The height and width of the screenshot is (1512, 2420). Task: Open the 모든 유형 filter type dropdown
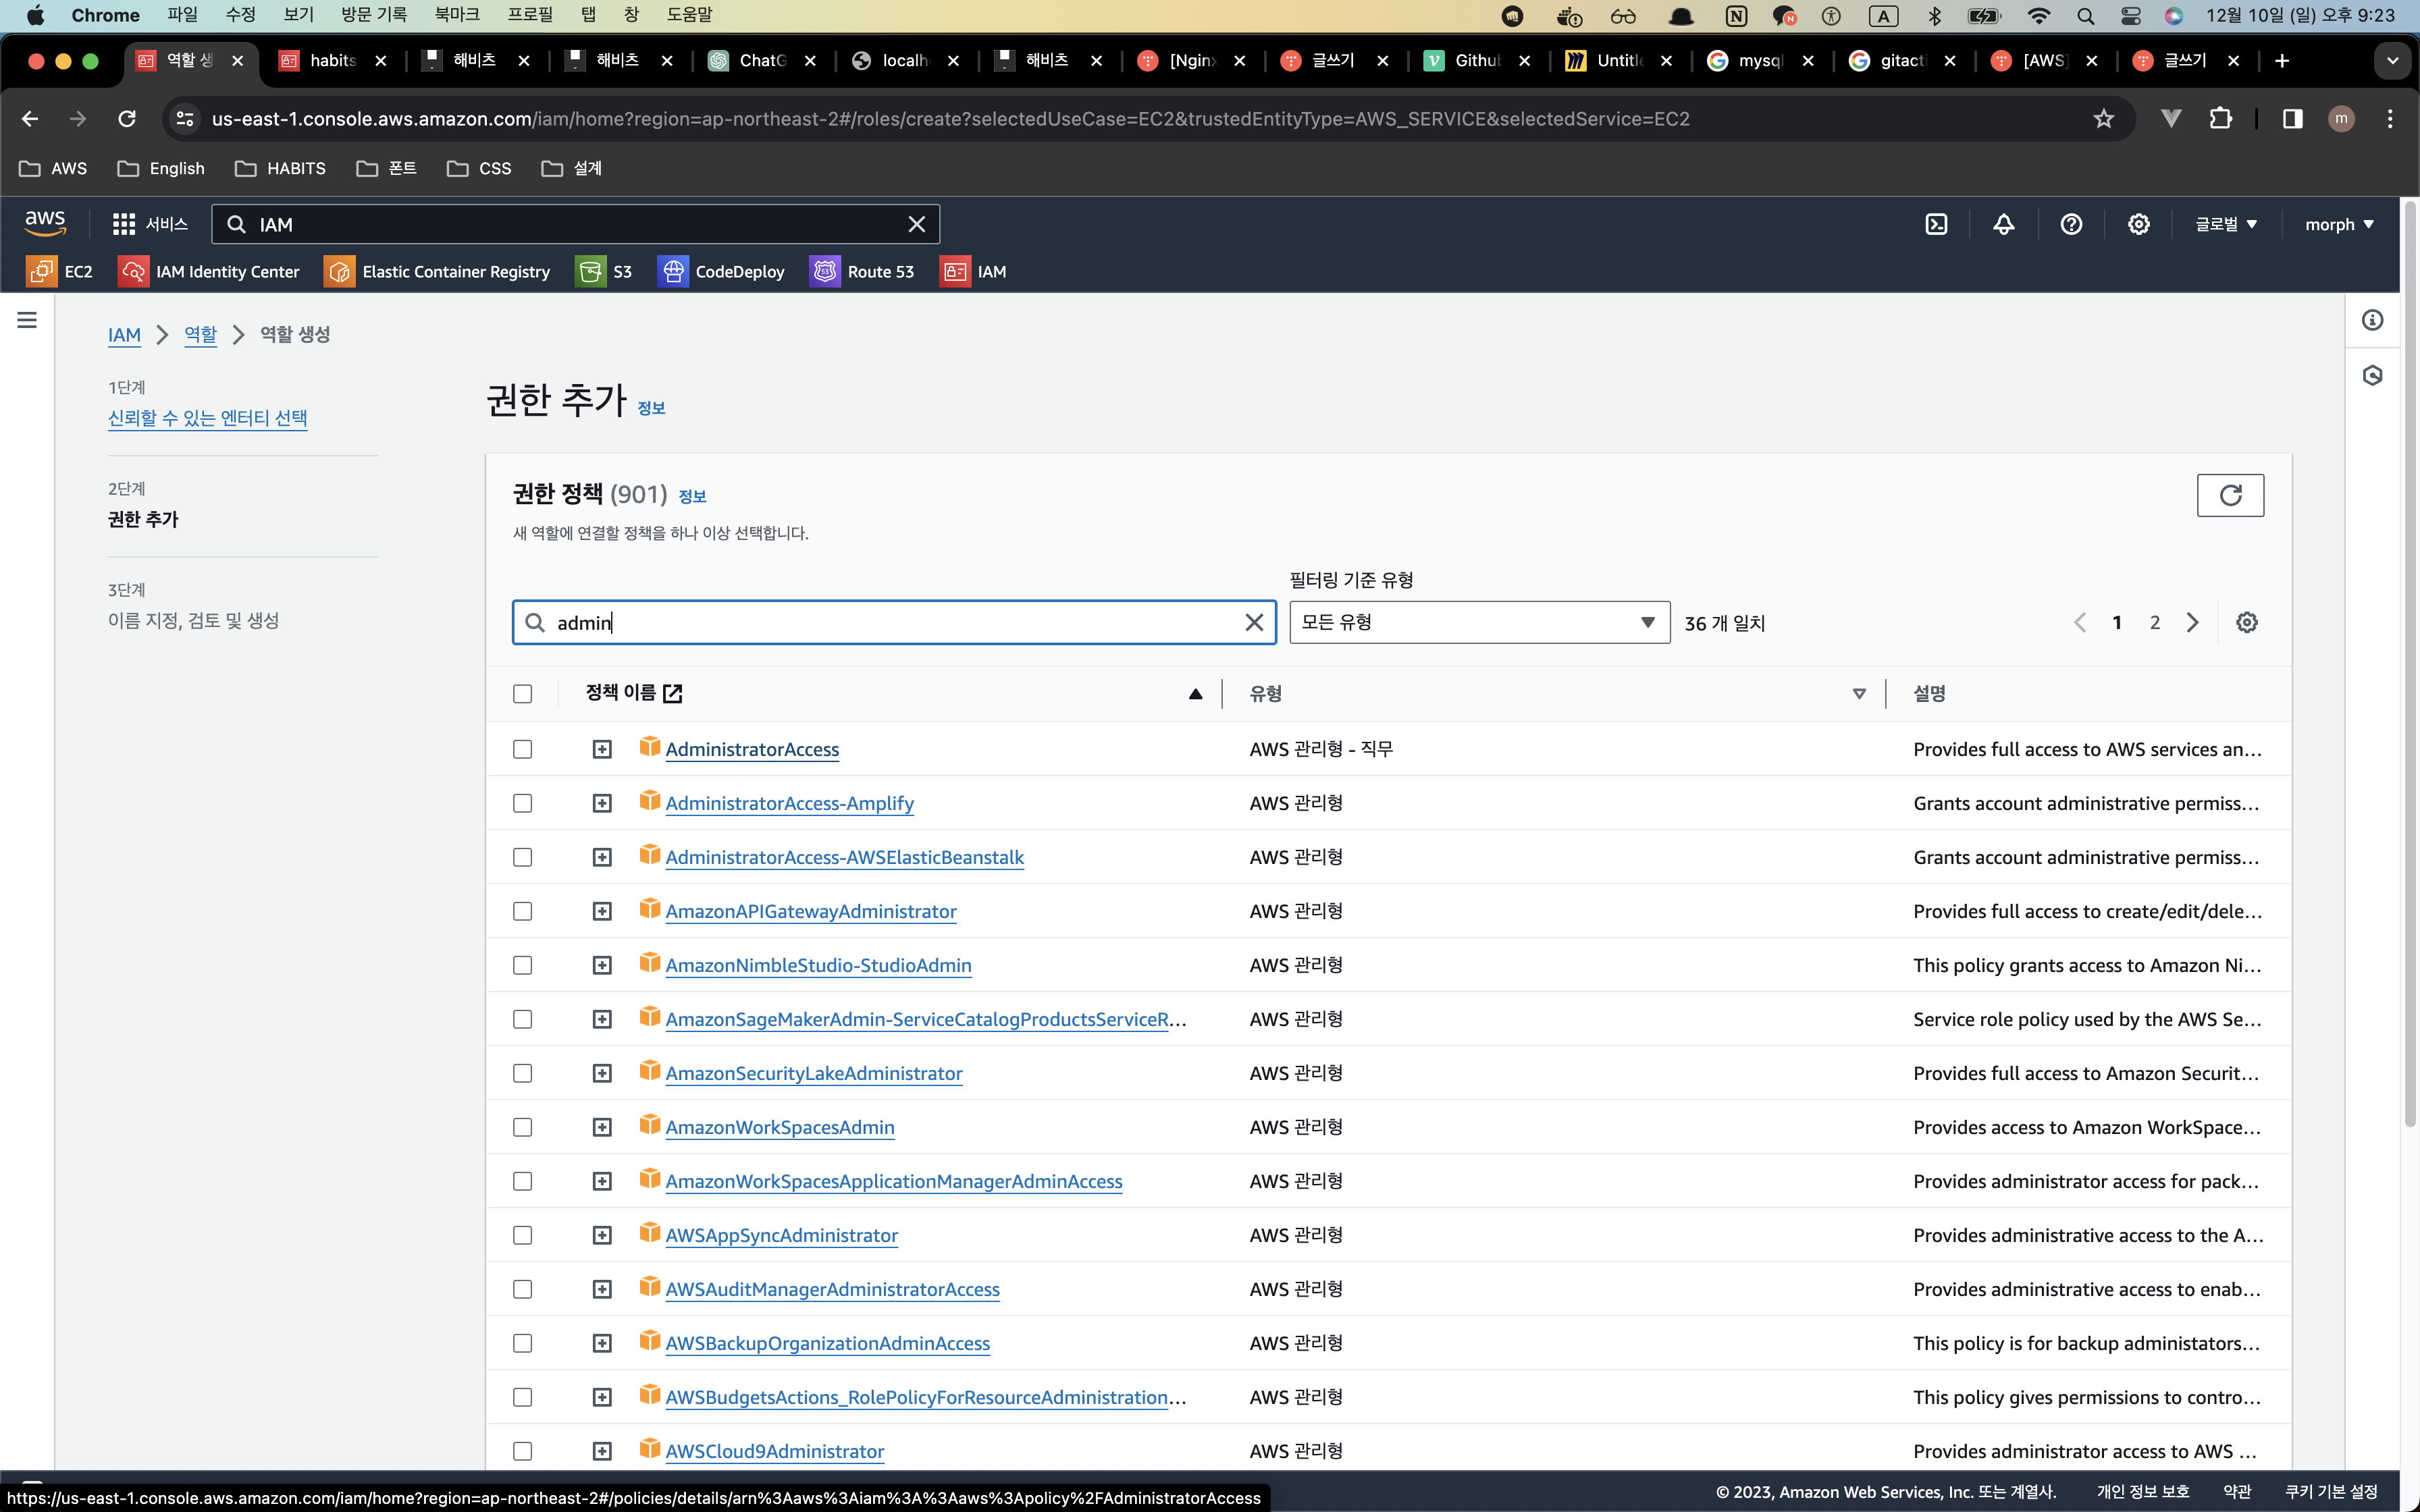1478,622
